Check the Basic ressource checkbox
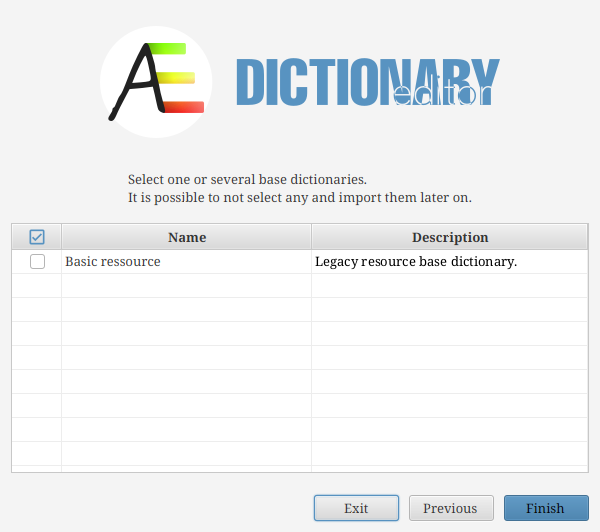 pyautogui.click(x=37, y=262)
